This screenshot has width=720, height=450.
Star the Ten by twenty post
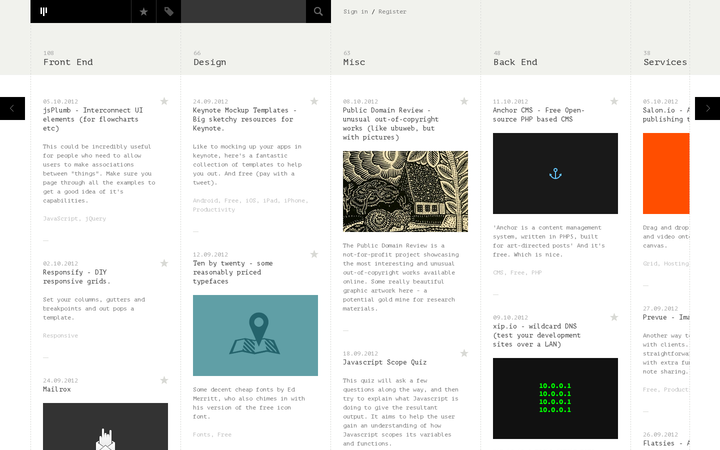click(314, 254)
